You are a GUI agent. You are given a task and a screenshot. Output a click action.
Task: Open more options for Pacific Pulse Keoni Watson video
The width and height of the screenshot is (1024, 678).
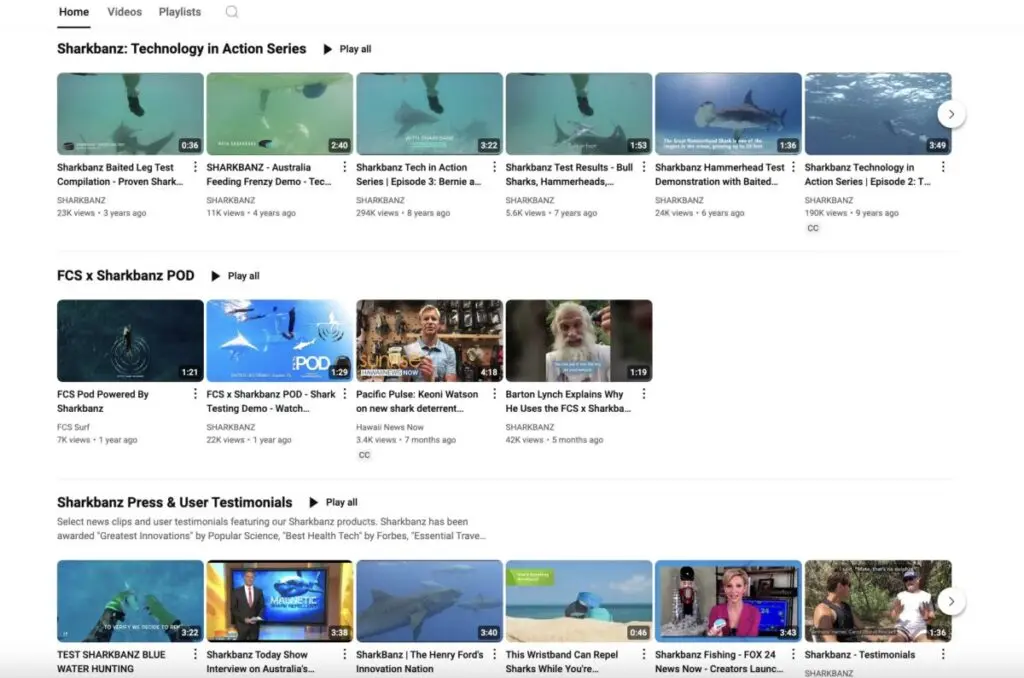pyautogui.click(x=494, y=395)
